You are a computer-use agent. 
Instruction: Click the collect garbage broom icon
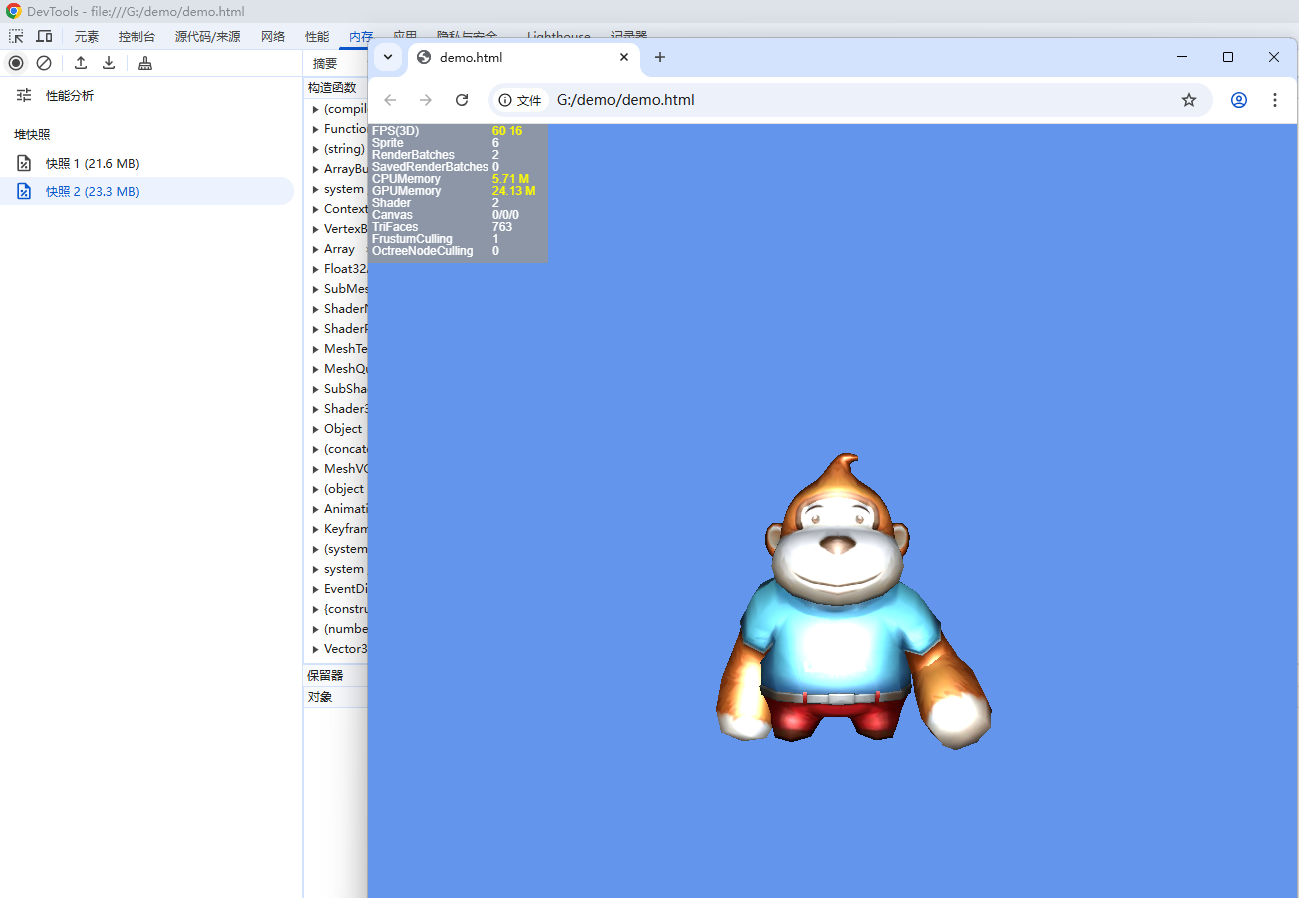point(145,63)
